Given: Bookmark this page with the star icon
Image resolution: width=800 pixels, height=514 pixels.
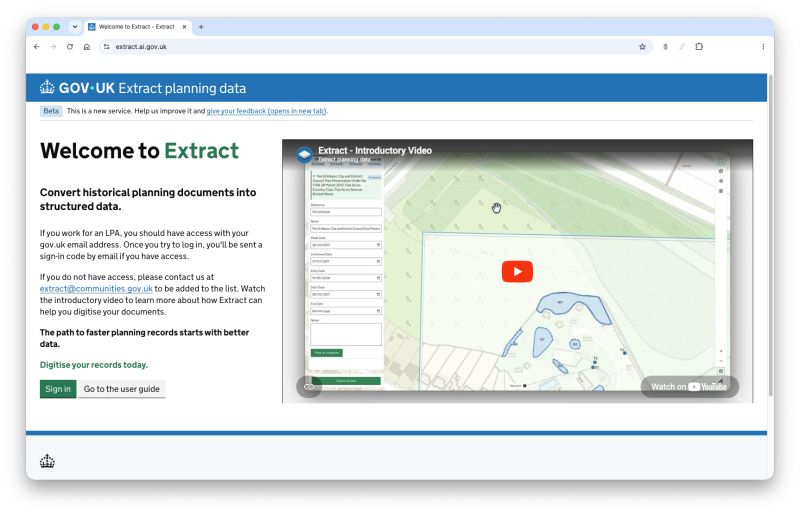Looking at the screenshot, I should pyautogui.click(x=642, y=46).
